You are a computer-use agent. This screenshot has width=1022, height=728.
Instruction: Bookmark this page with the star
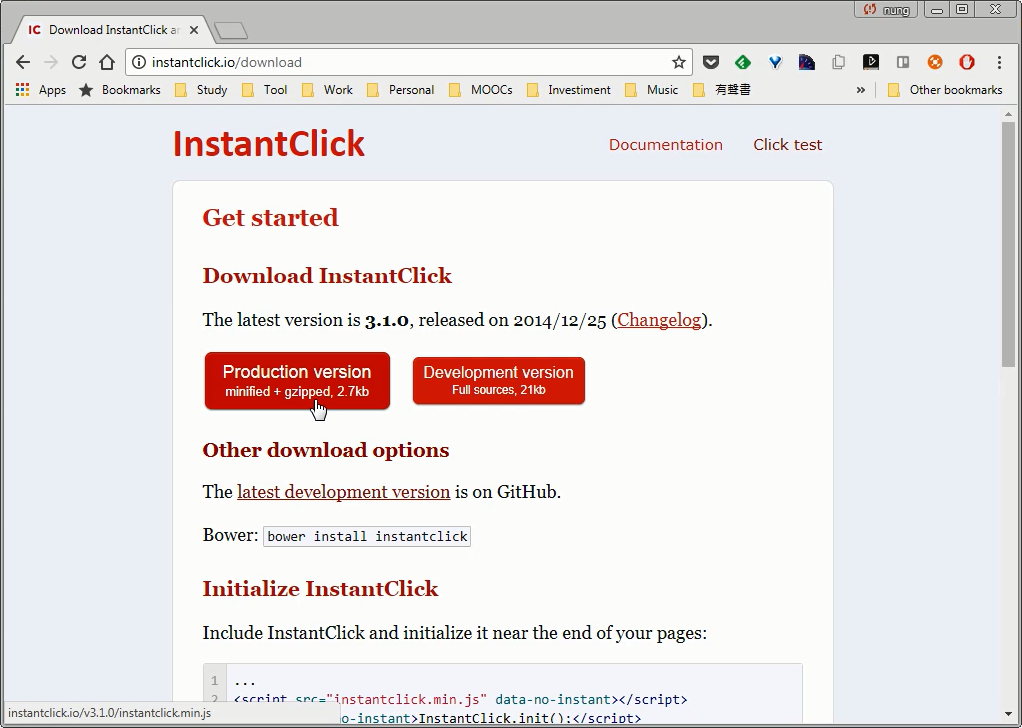pyautogui.click(x=679, y=62)
